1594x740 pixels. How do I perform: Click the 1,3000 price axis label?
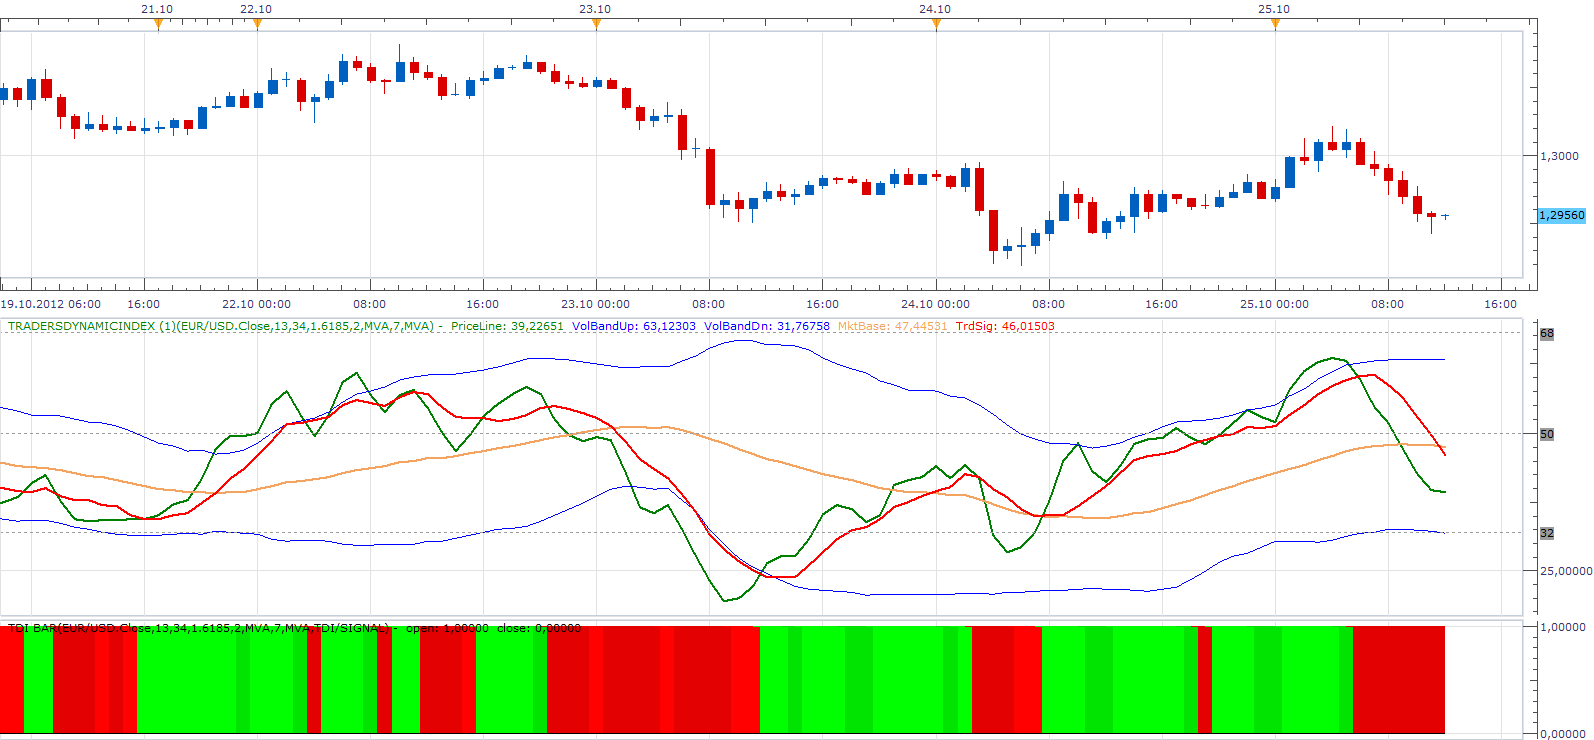click(x=1559, y=156)
